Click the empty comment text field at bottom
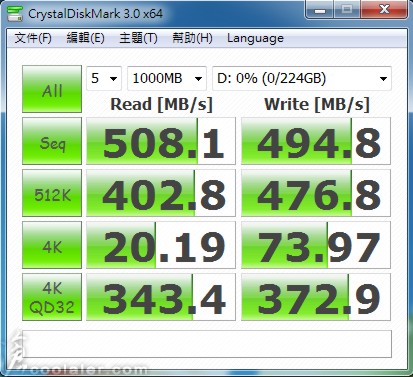This screenshot has height=377, width=413. (207, 344)
